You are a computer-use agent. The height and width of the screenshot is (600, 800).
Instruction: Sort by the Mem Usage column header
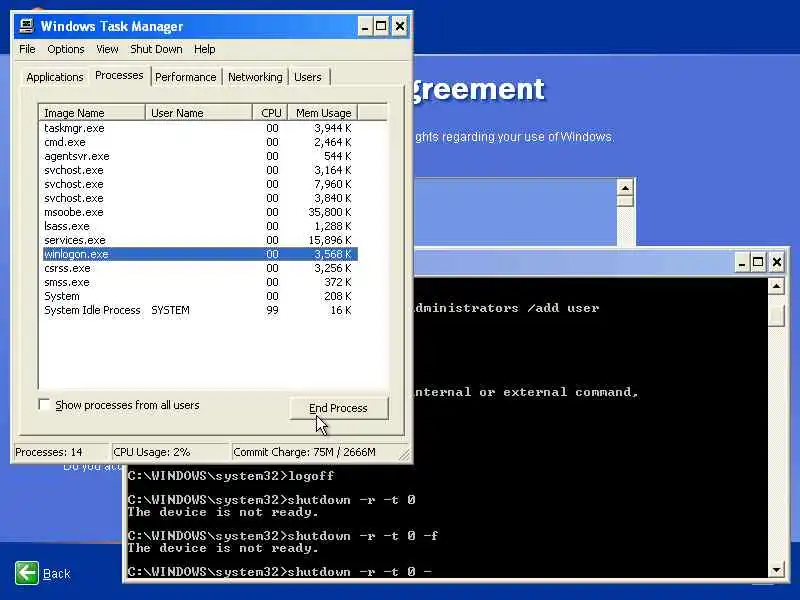[323, 113]
